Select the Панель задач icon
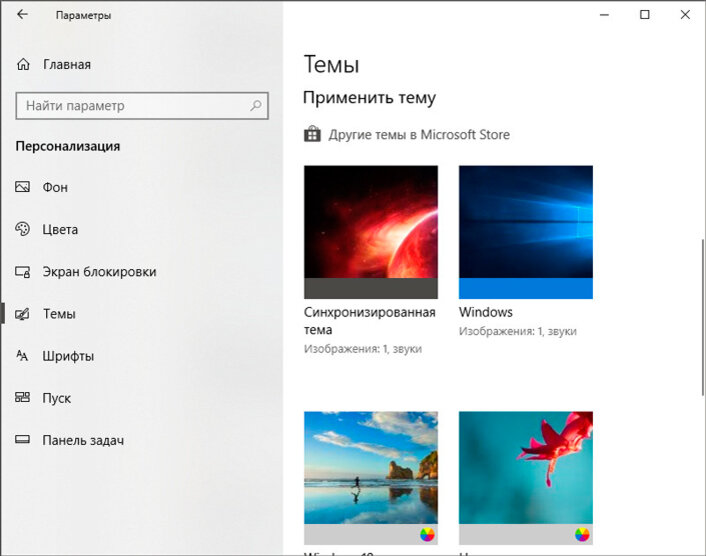The height and width of the screenshot is (556, 706). pyautogui.click(x=23, y=439)
